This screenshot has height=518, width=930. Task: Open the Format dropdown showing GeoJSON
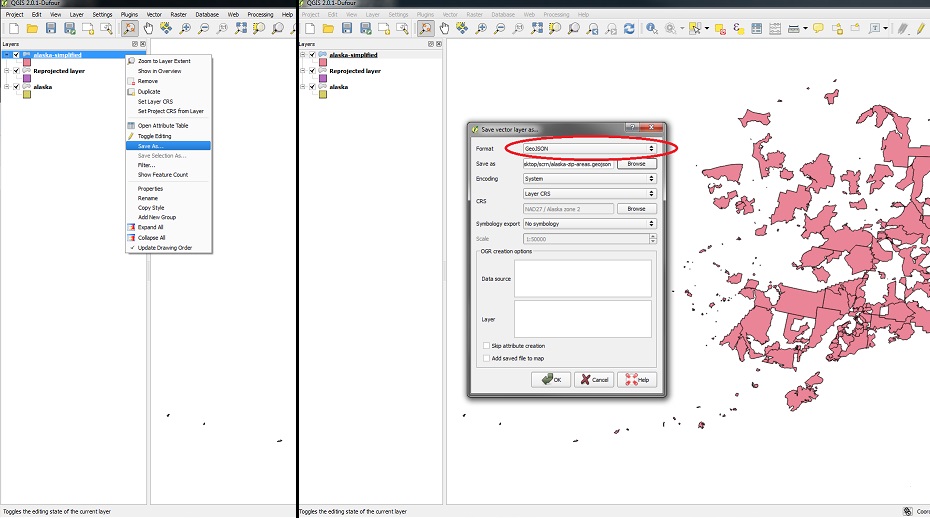coord(589,148)
